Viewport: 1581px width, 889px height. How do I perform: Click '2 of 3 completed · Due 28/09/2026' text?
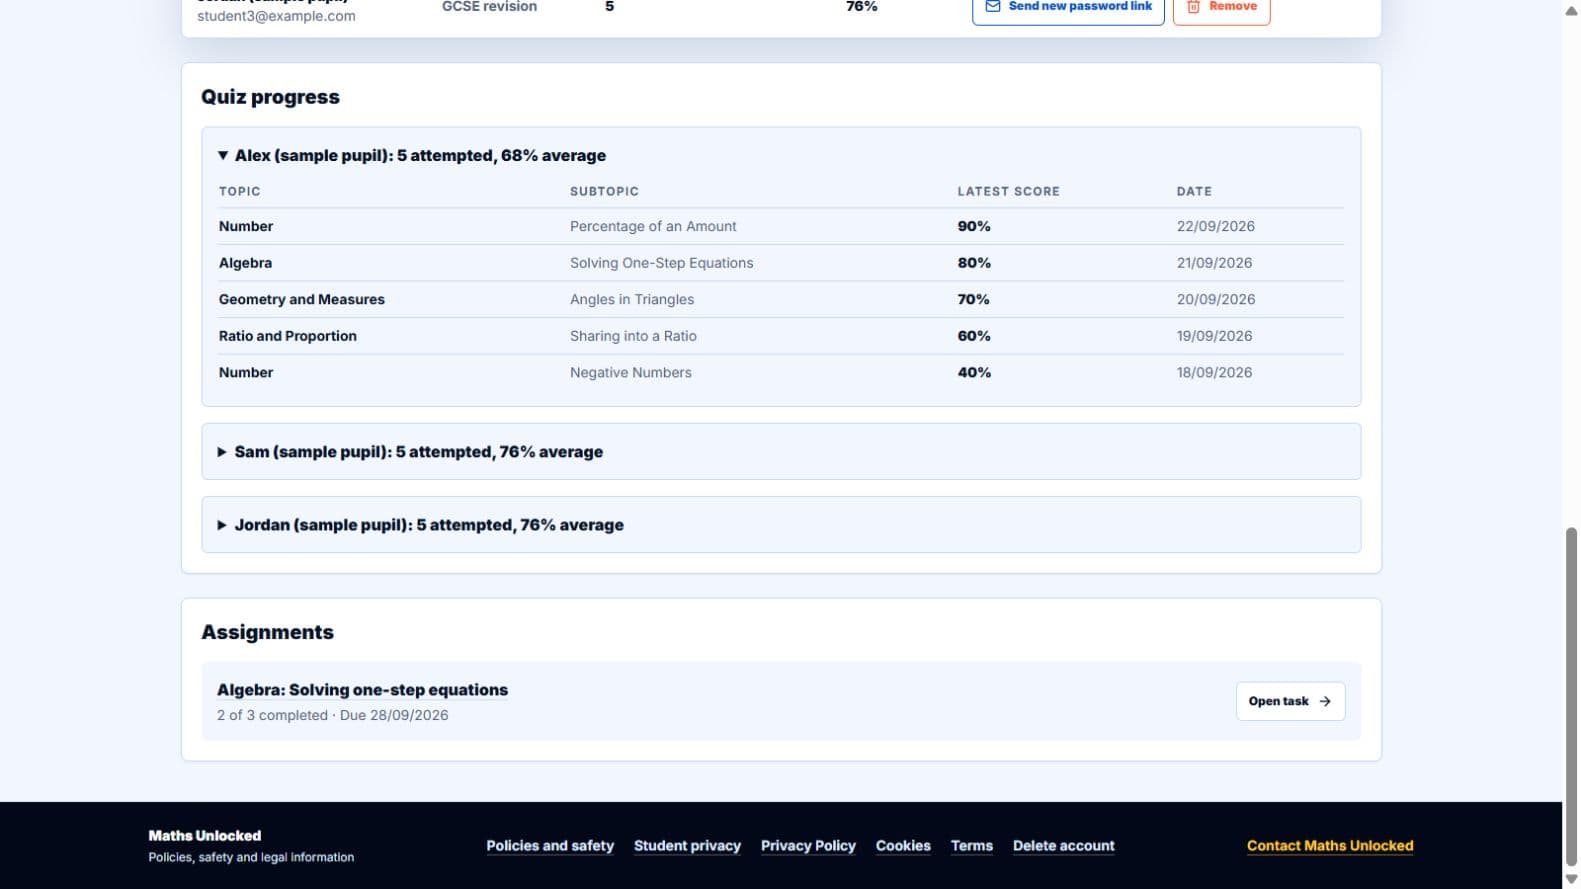[x=332, y=715]
